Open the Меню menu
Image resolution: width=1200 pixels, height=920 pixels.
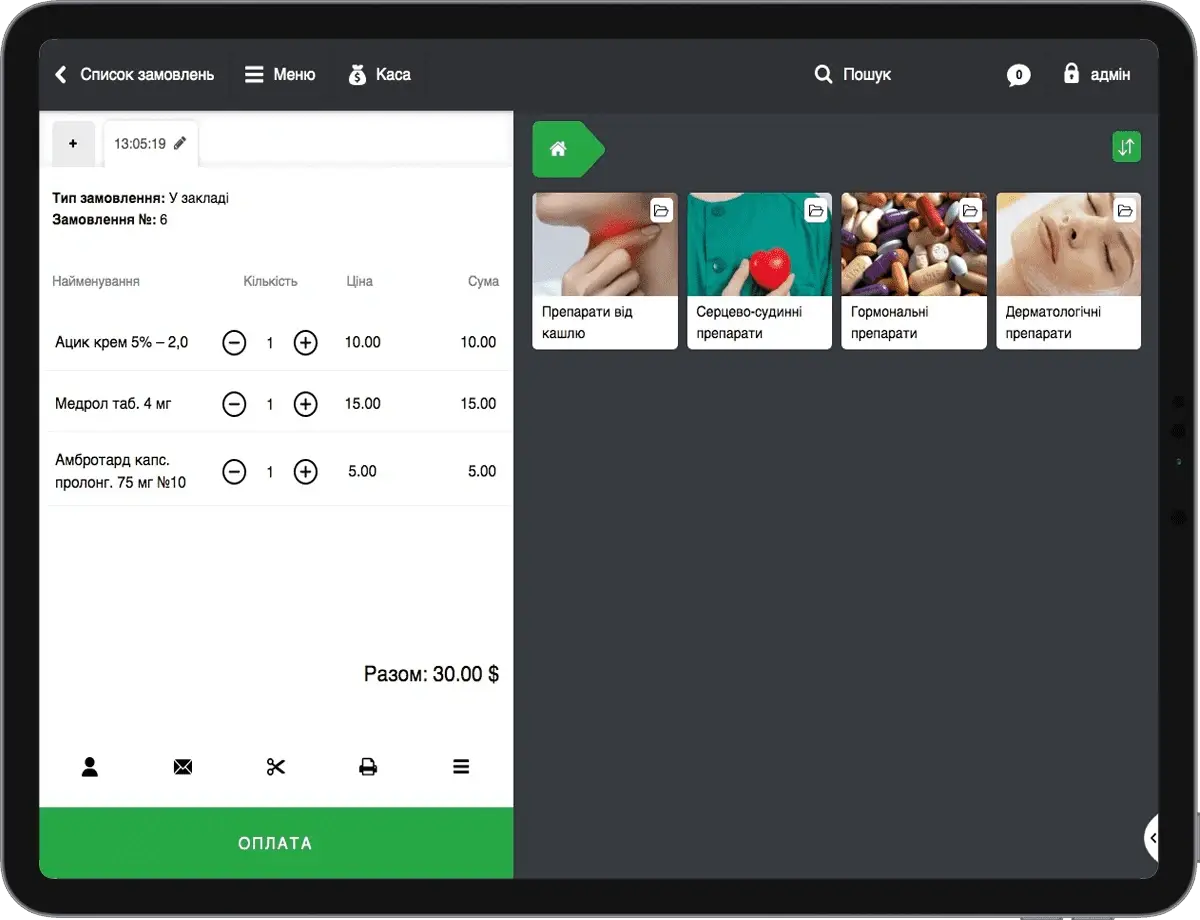coord(280,75)
